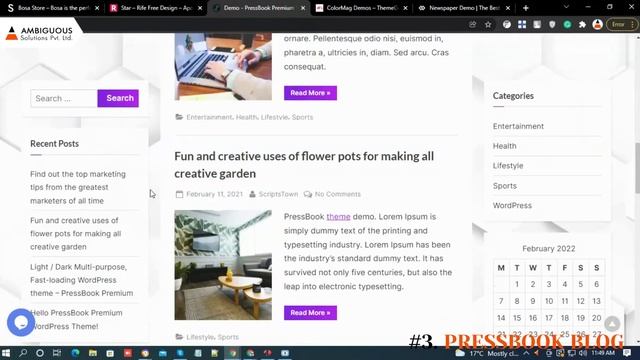This screenshot has height=360, width=640.
Task: Open the Chrome extensions puzzle icon
Action: 582,24
